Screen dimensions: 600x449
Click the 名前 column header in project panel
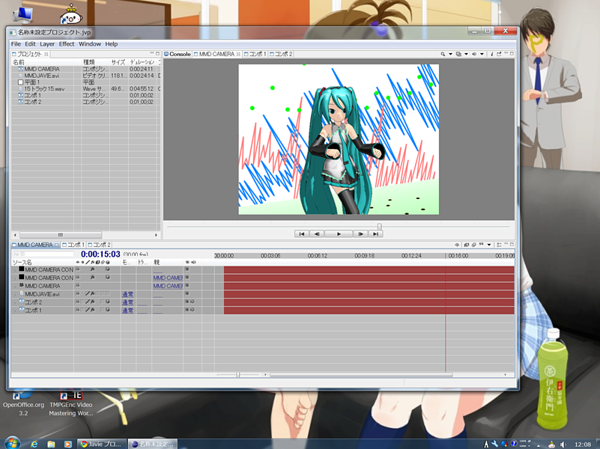point(46,62)
